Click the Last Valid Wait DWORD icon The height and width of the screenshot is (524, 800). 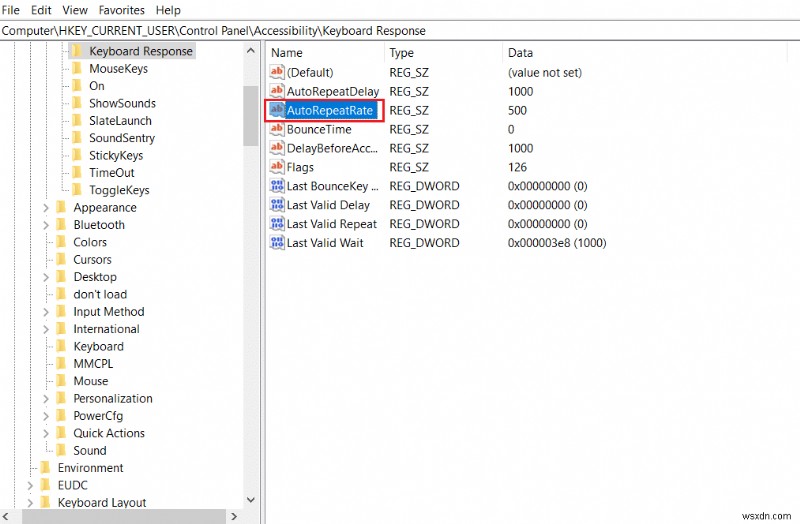pyautogui.click(x=277, y=242)
